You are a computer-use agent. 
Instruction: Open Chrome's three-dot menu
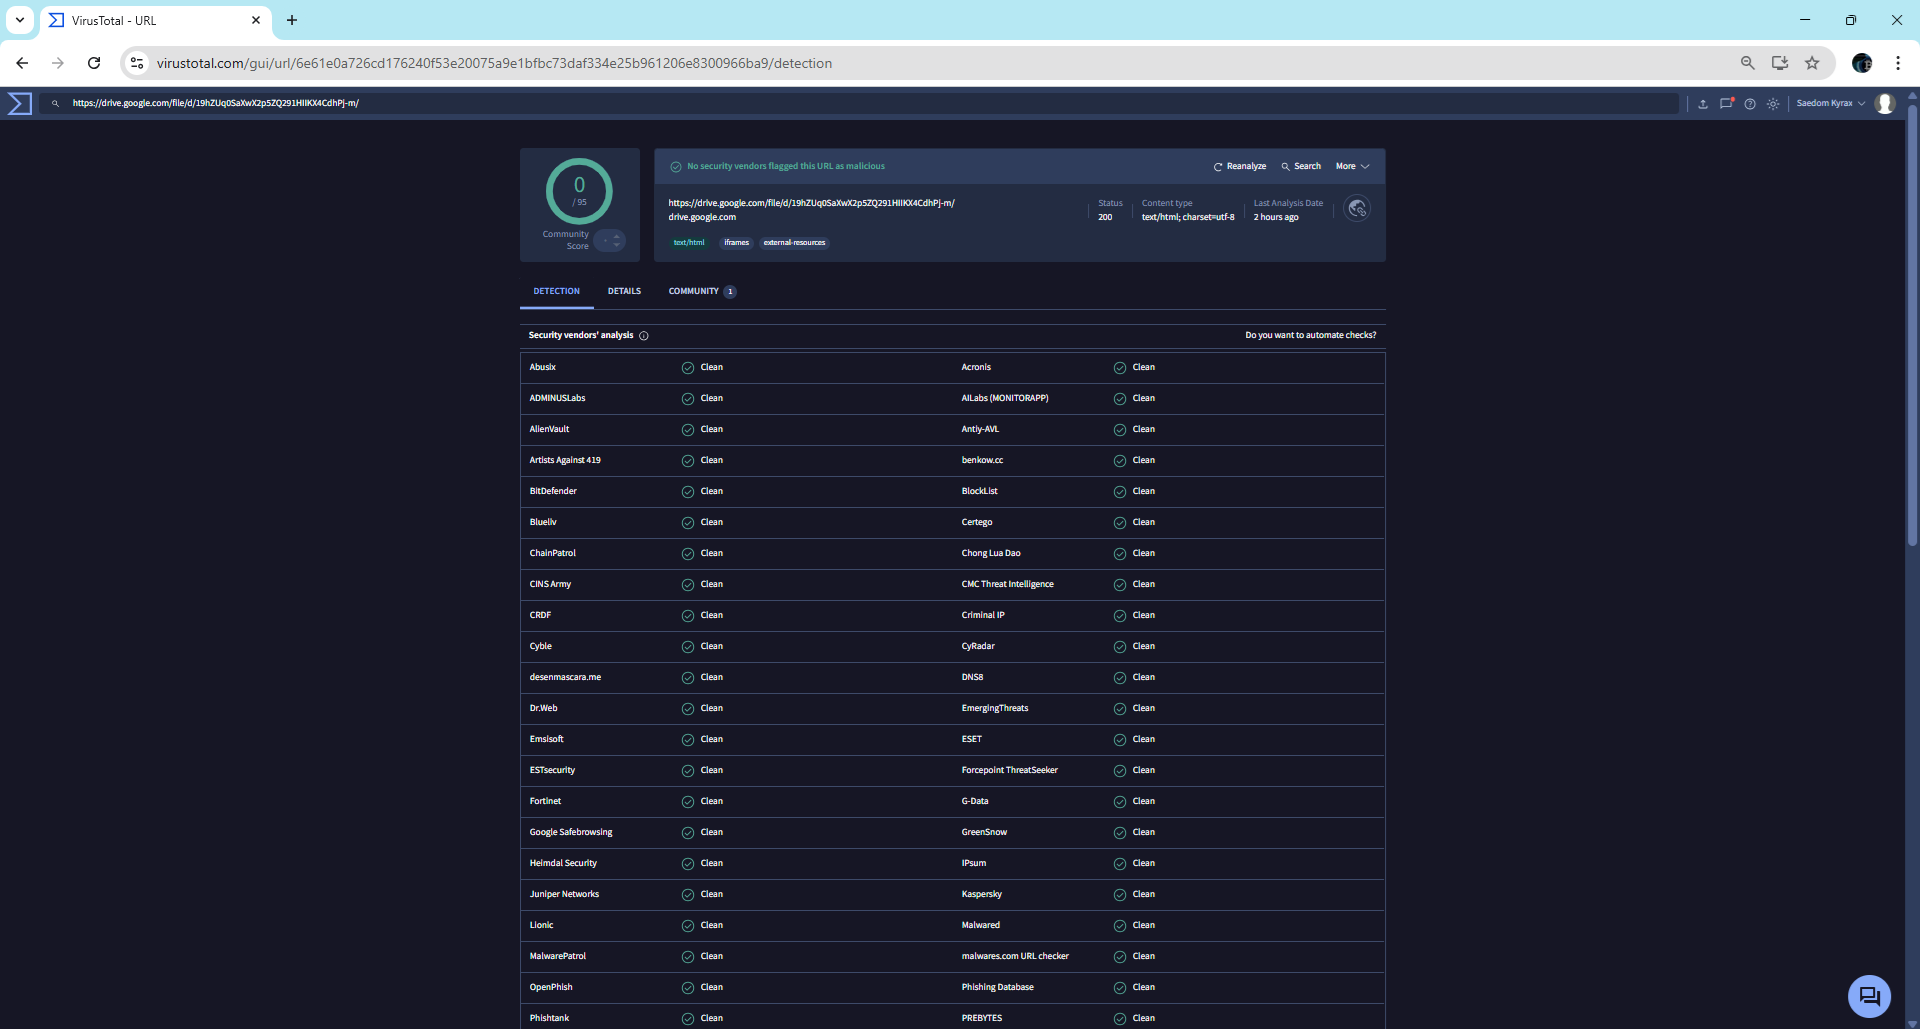1898,62
